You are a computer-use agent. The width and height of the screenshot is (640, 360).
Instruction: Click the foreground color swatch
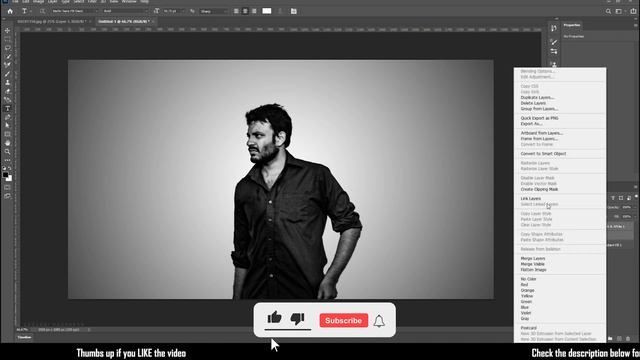pos(5,175)
